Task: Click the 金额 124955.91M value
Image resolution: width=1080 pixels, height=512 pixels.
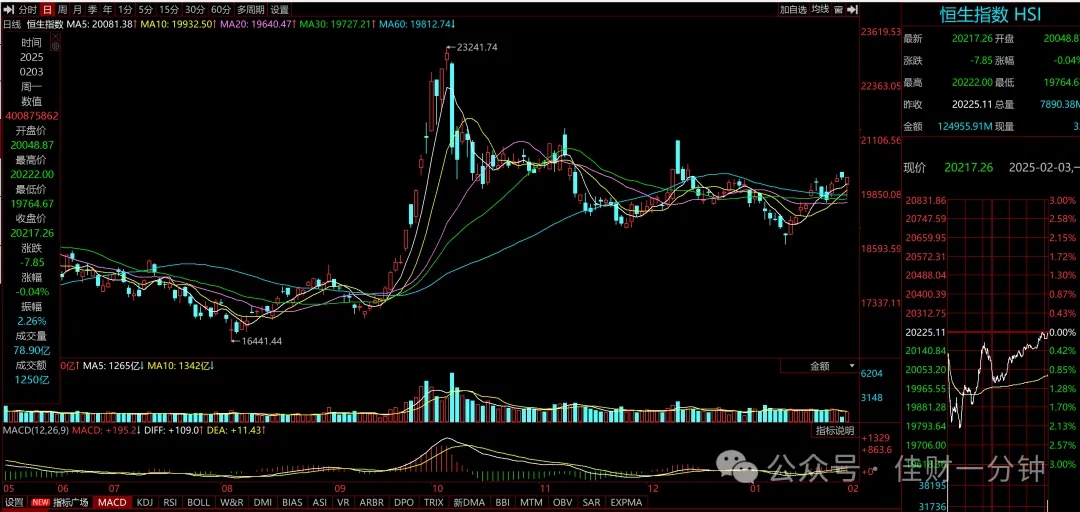Action: tap(966, 126)
